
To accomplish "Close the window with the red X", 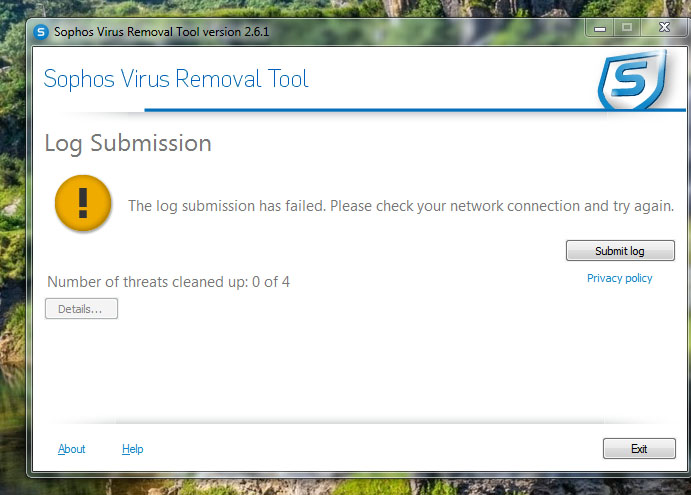I will point(664,27).
